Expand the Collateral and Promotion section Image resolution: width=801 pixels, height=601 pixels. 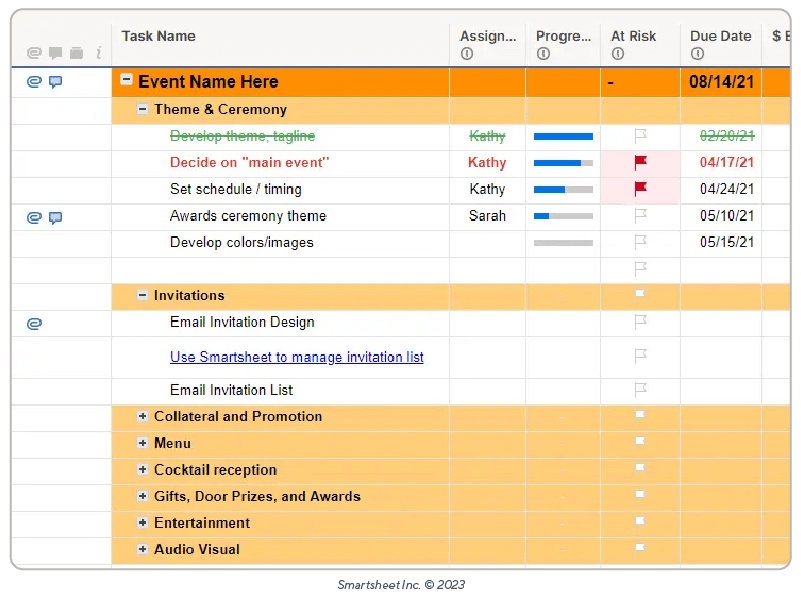tap(142, 416)
